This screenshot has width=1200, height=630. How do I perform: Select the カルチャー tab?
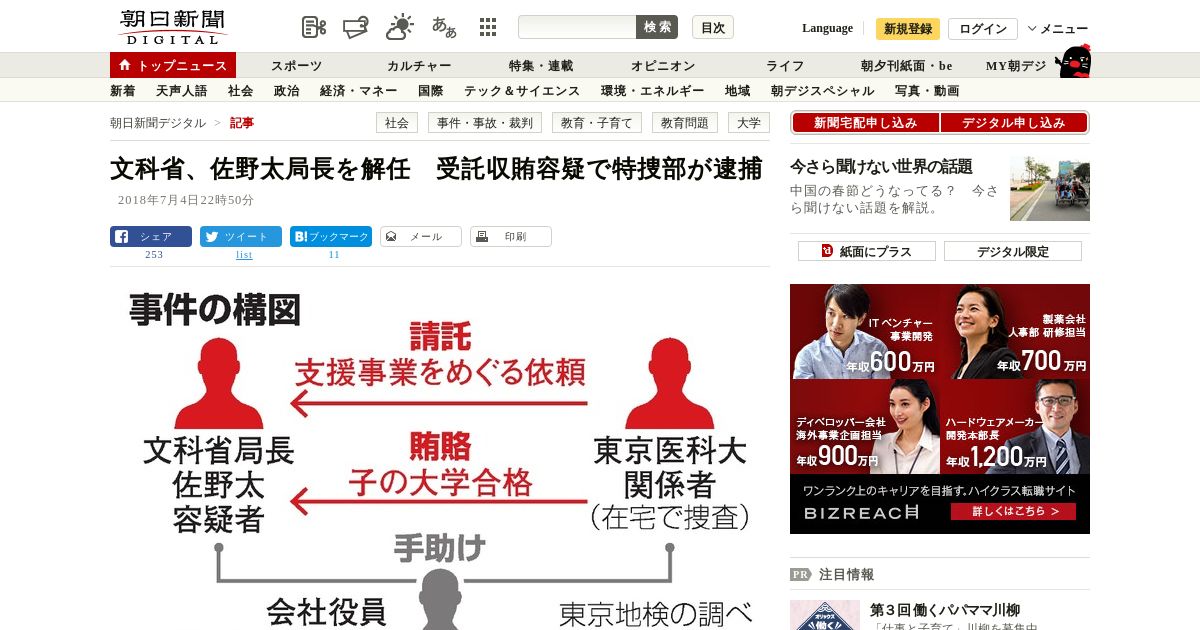click(x=419, y=66)
